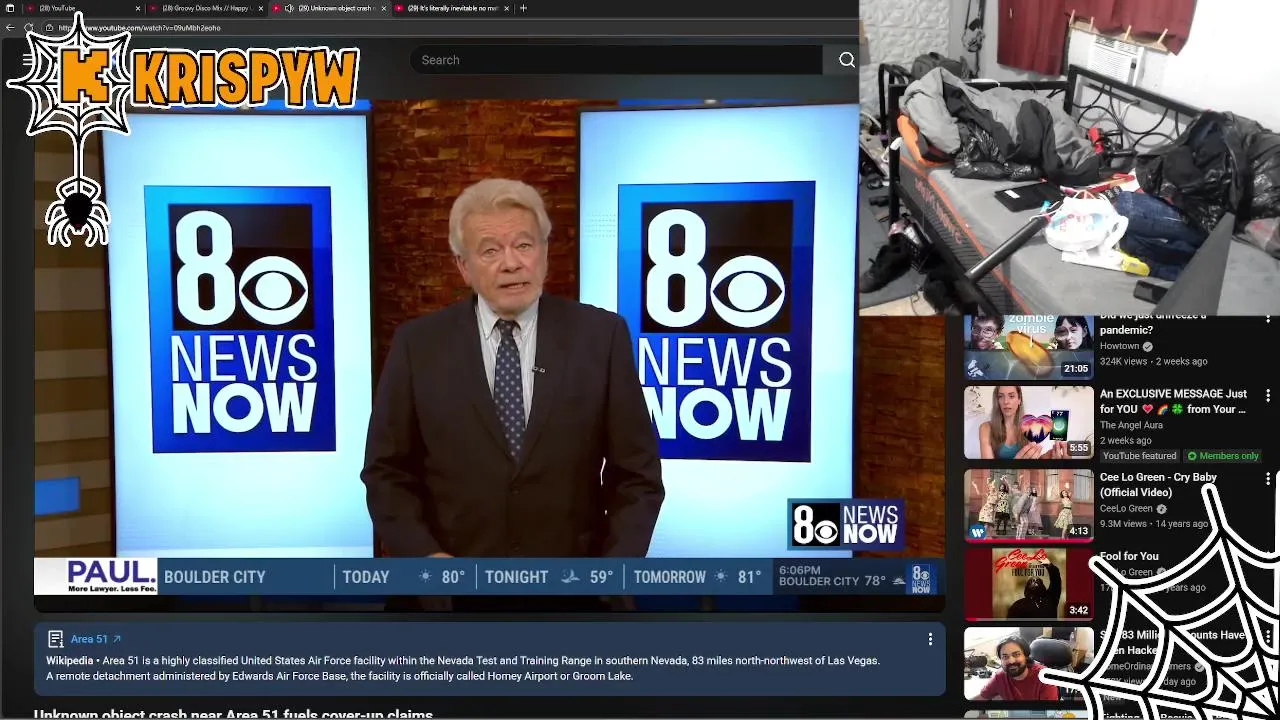The image size is (1280, 720).
Task: Open more options on the Area 51 panel
Action: [x=930, y=639]
